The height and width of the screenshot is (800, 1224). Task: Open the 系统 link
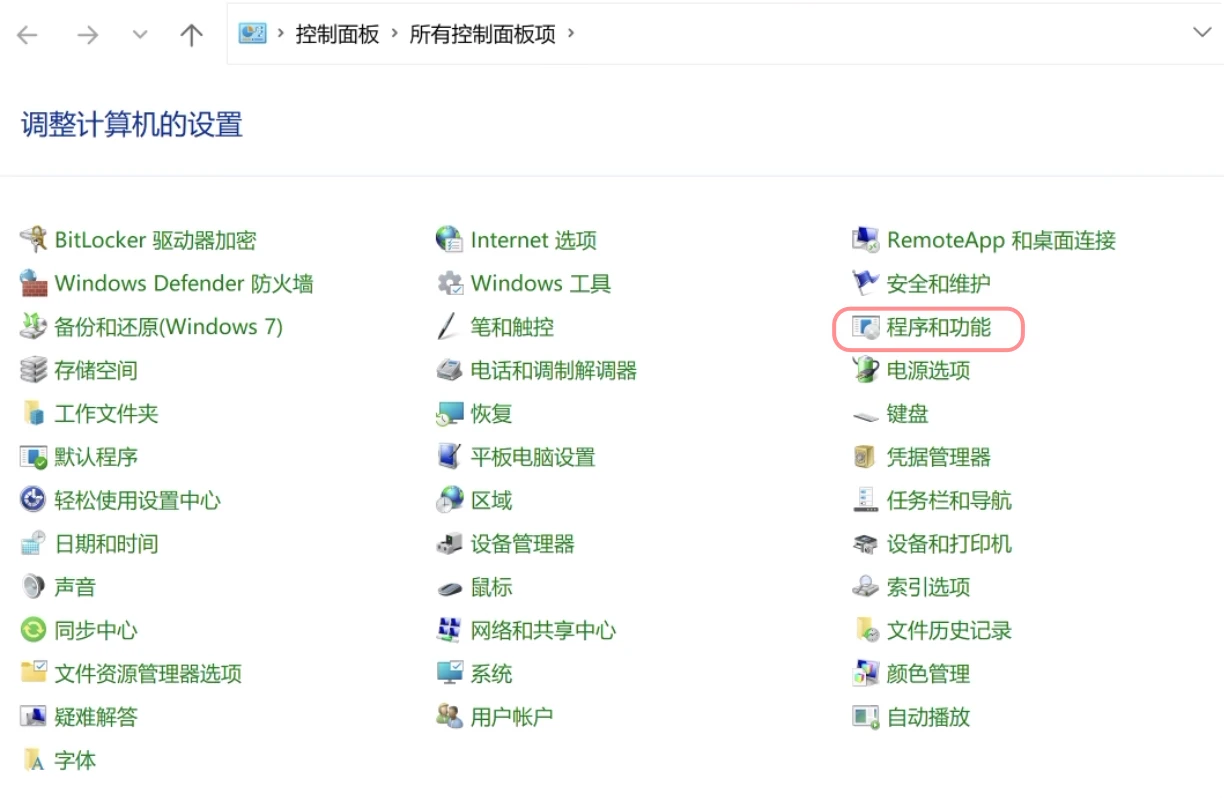point(492,674)
